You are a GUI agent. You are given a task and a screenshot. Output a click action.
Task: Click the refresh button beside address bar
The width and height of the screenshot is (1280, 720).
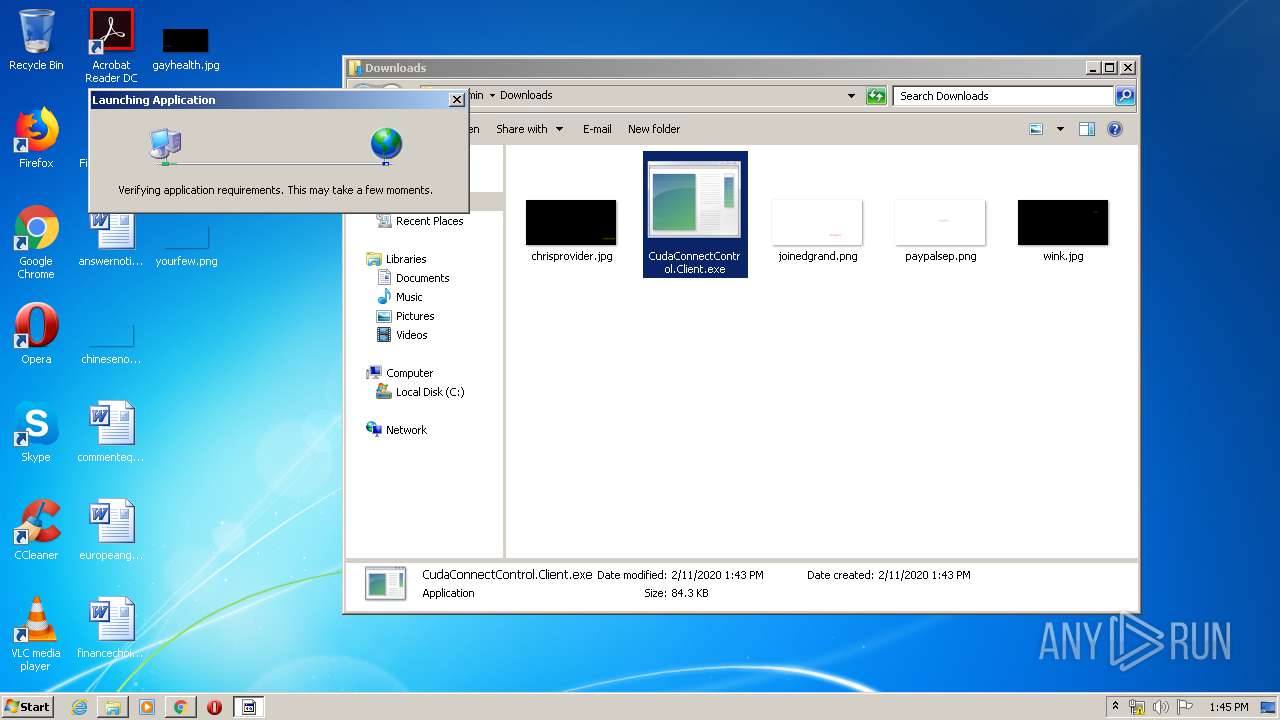[876, 96]
